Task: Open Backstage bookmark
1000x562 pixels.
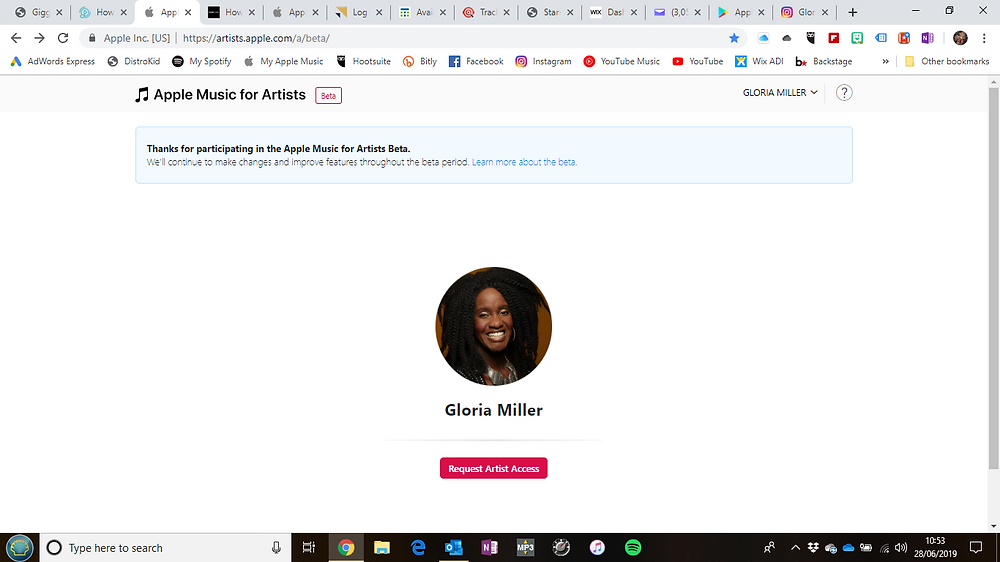Action: (x=824, y=61)
